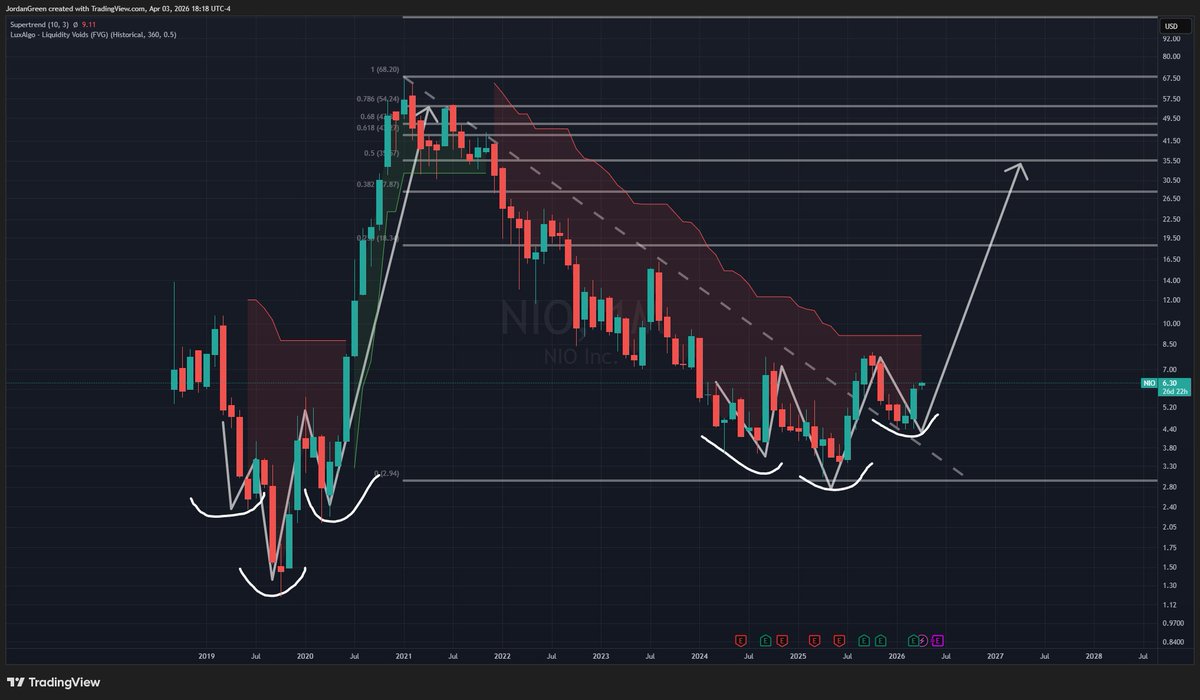Click the 2027 label on time axis

pos(995,656)
